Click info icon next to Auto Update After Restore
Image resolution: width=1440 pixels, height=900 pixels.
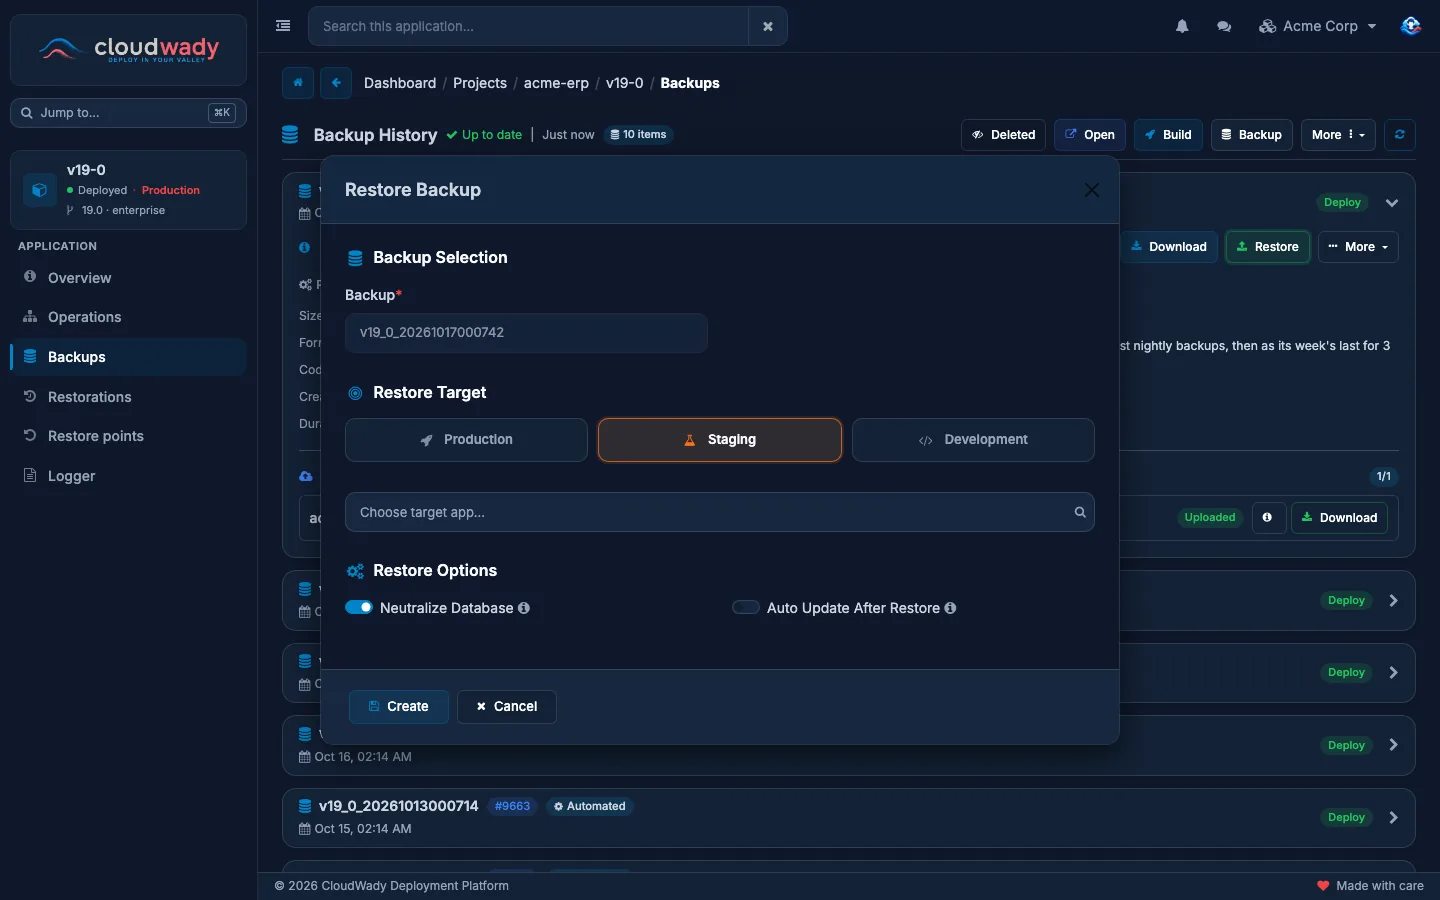[950, 608]
